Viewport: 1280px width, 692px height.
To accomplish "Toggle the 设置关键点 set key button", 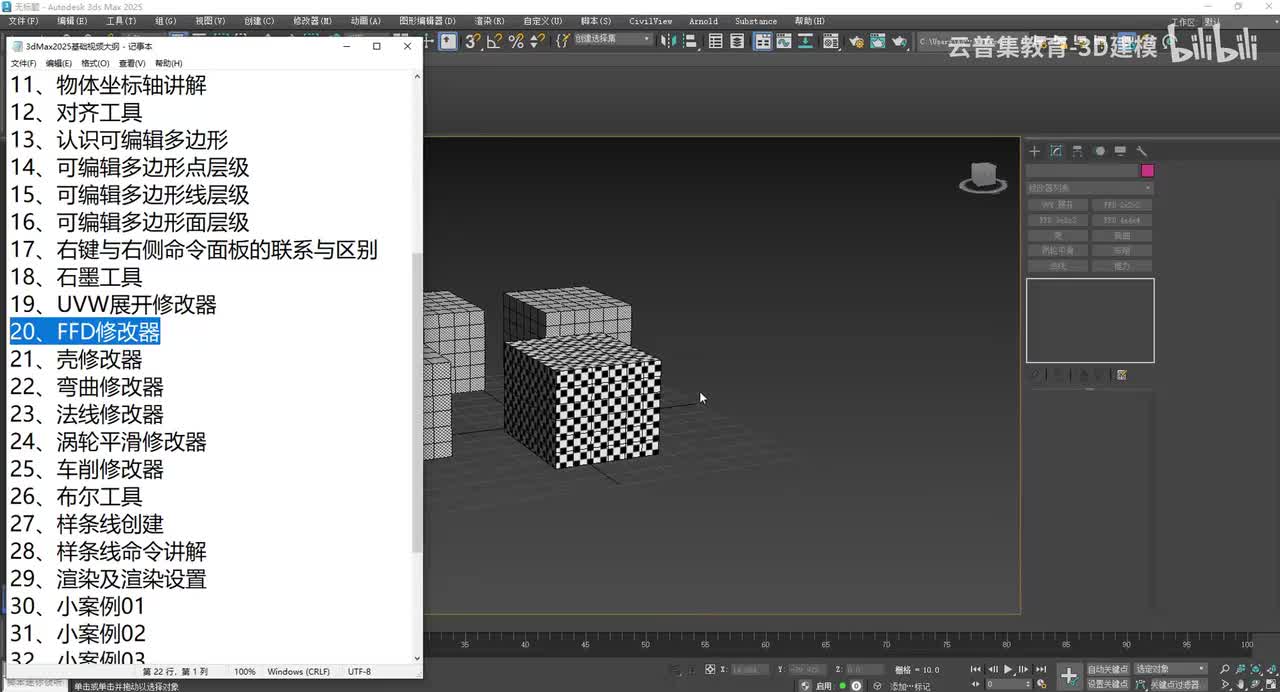I will coord(1108,684).
